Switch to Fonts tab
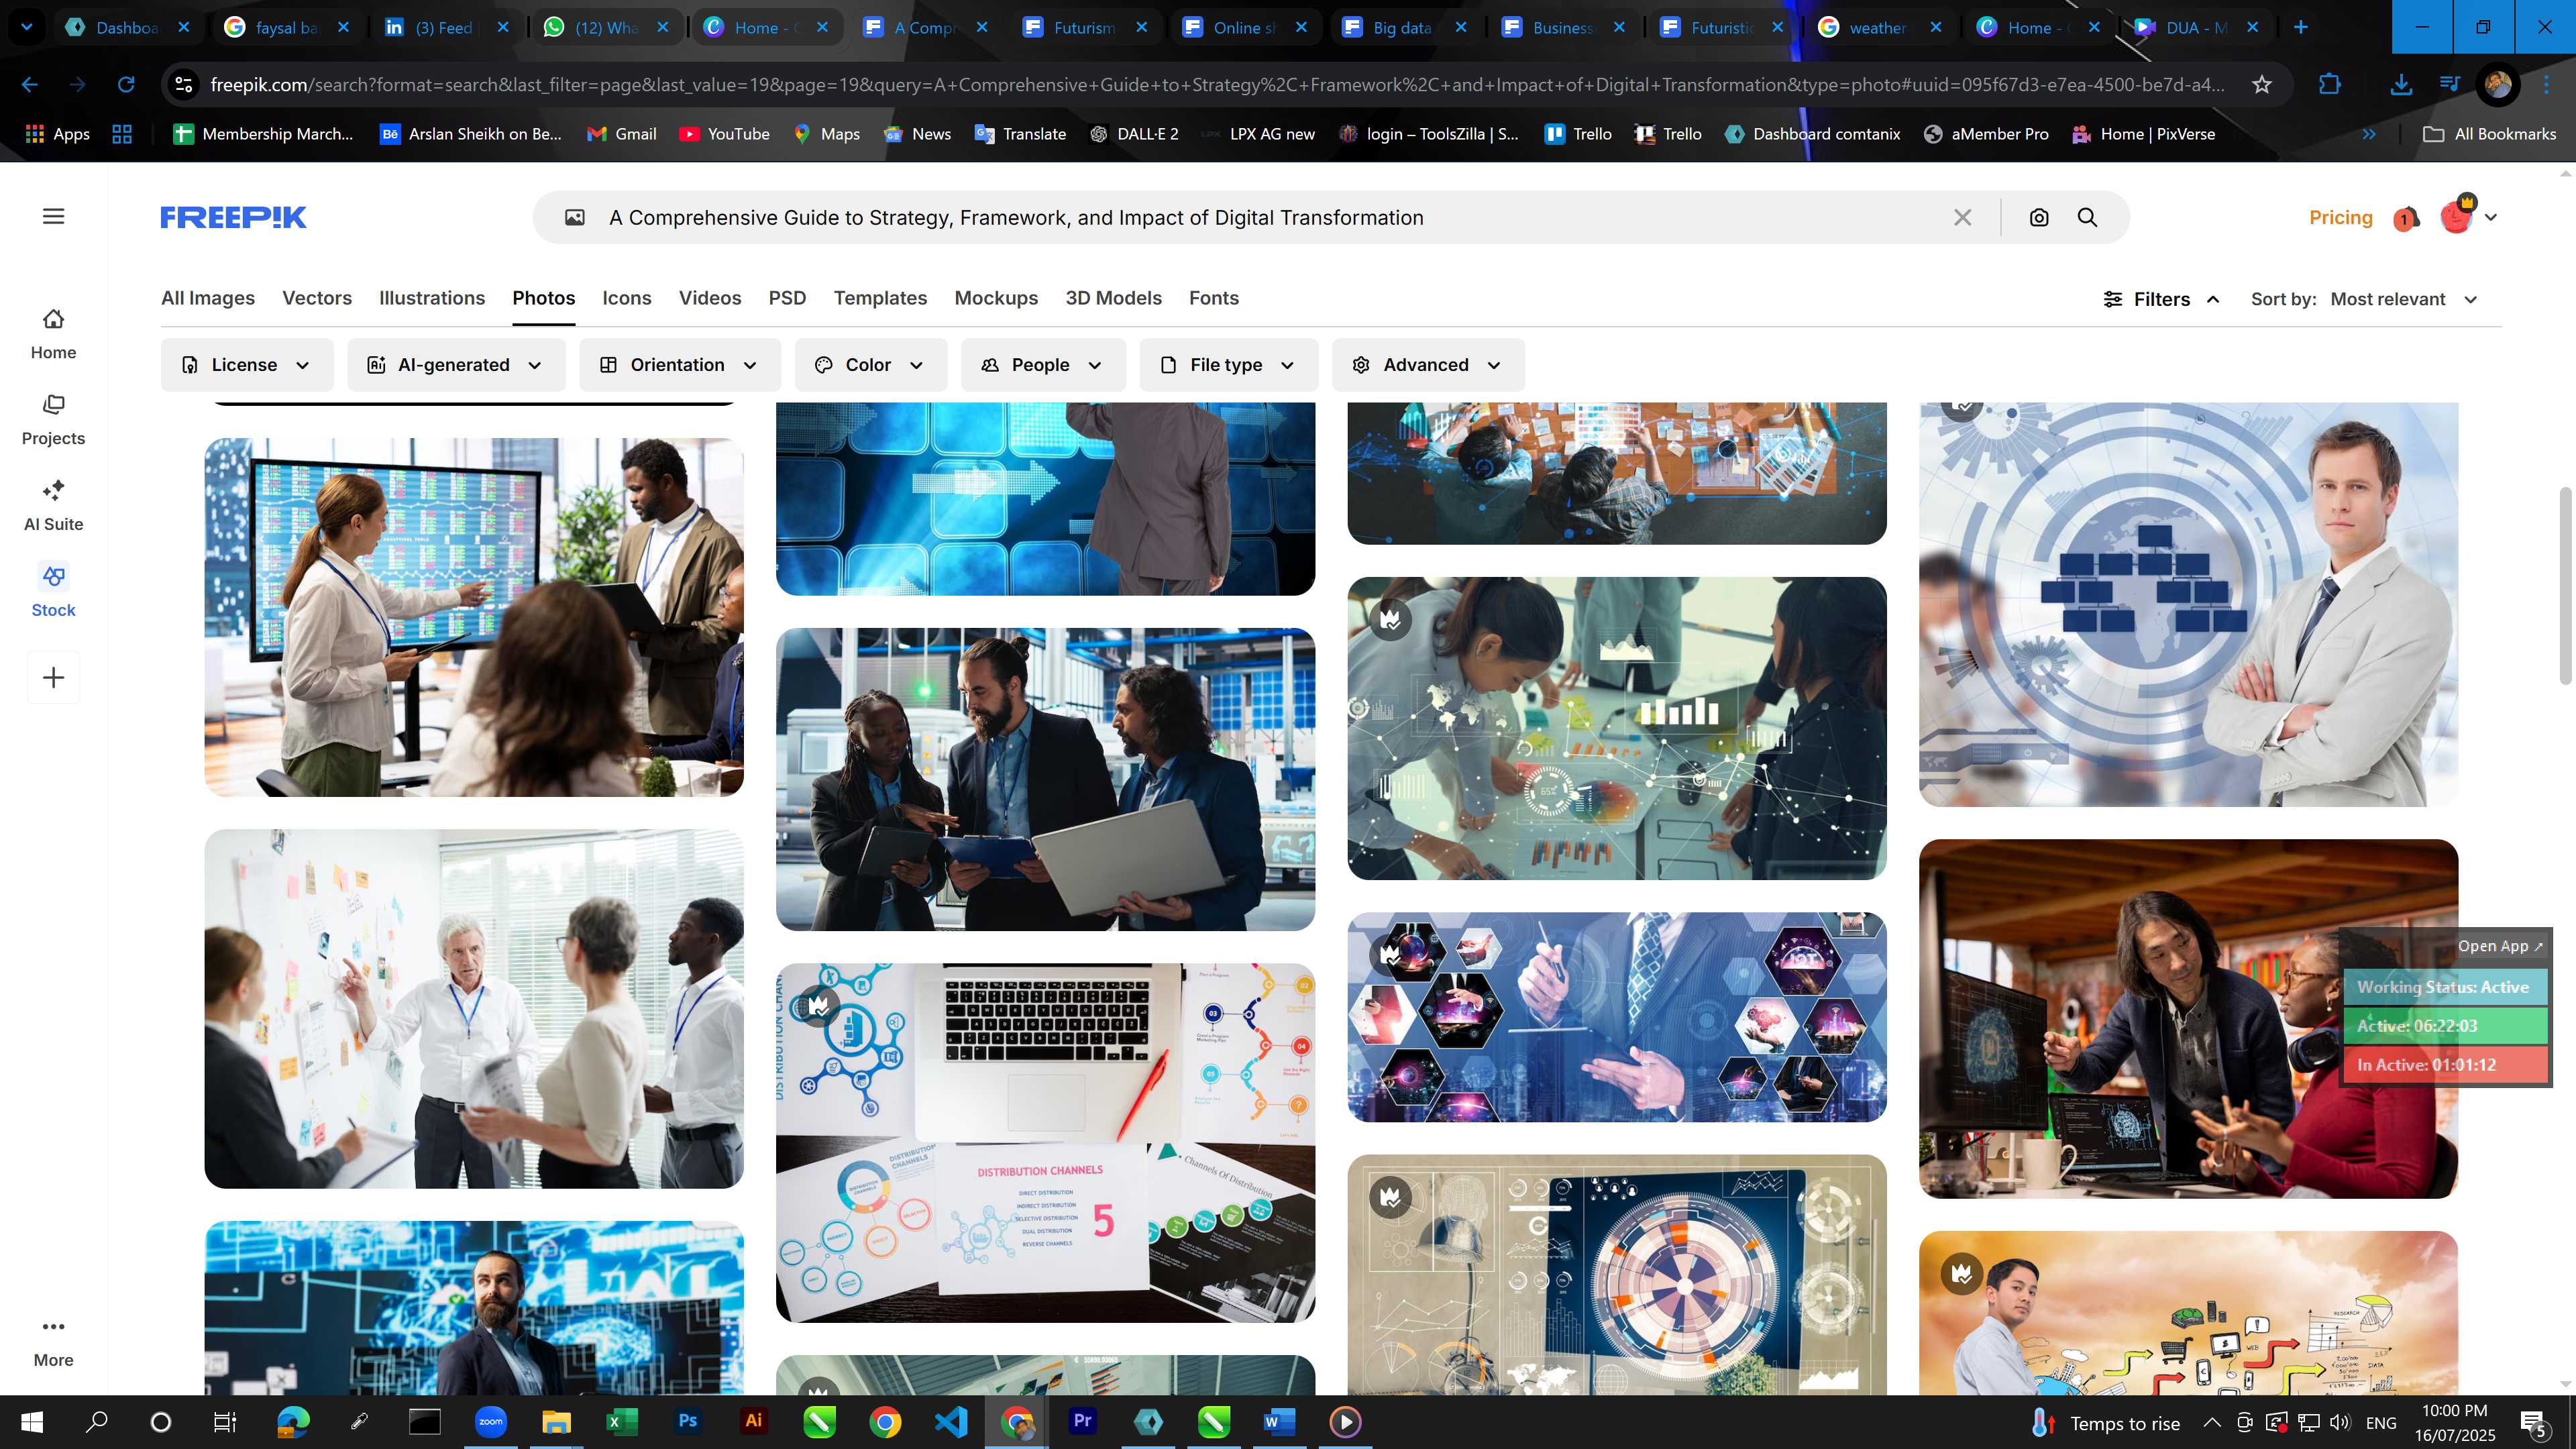Screen dimensions: 2576x1449 (1214, 298)
